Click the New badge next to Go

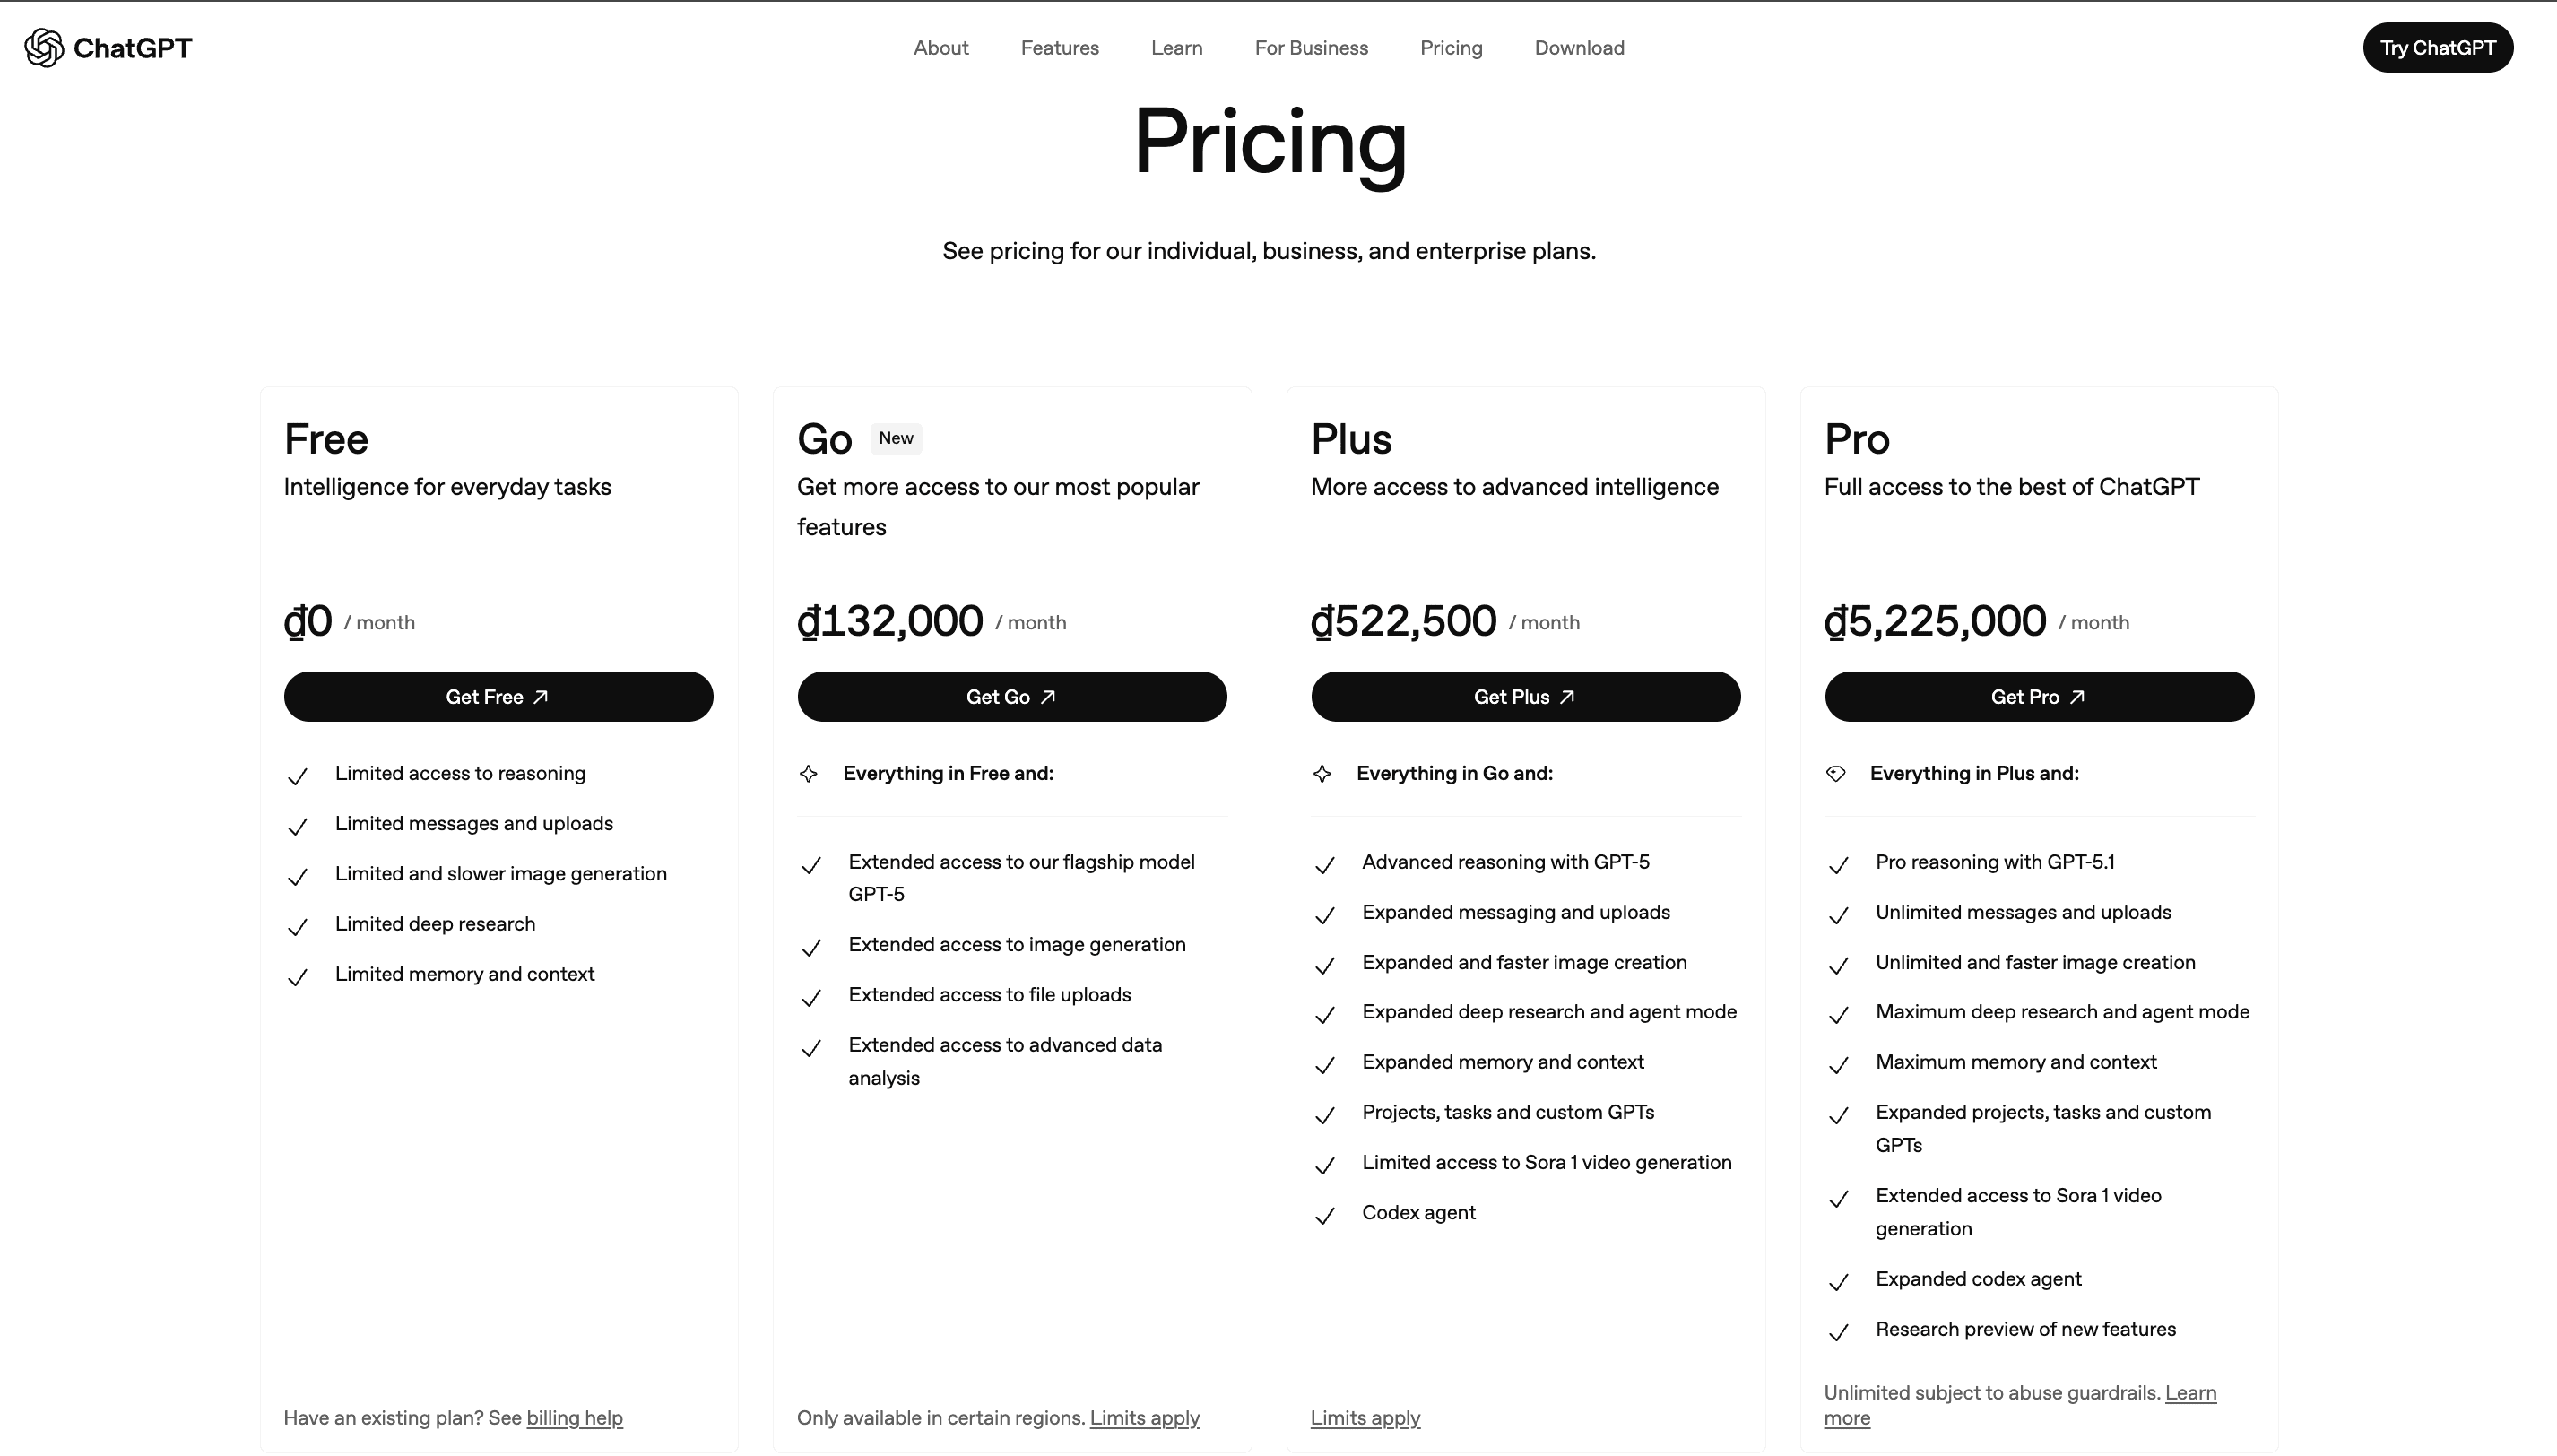point(895,438)
